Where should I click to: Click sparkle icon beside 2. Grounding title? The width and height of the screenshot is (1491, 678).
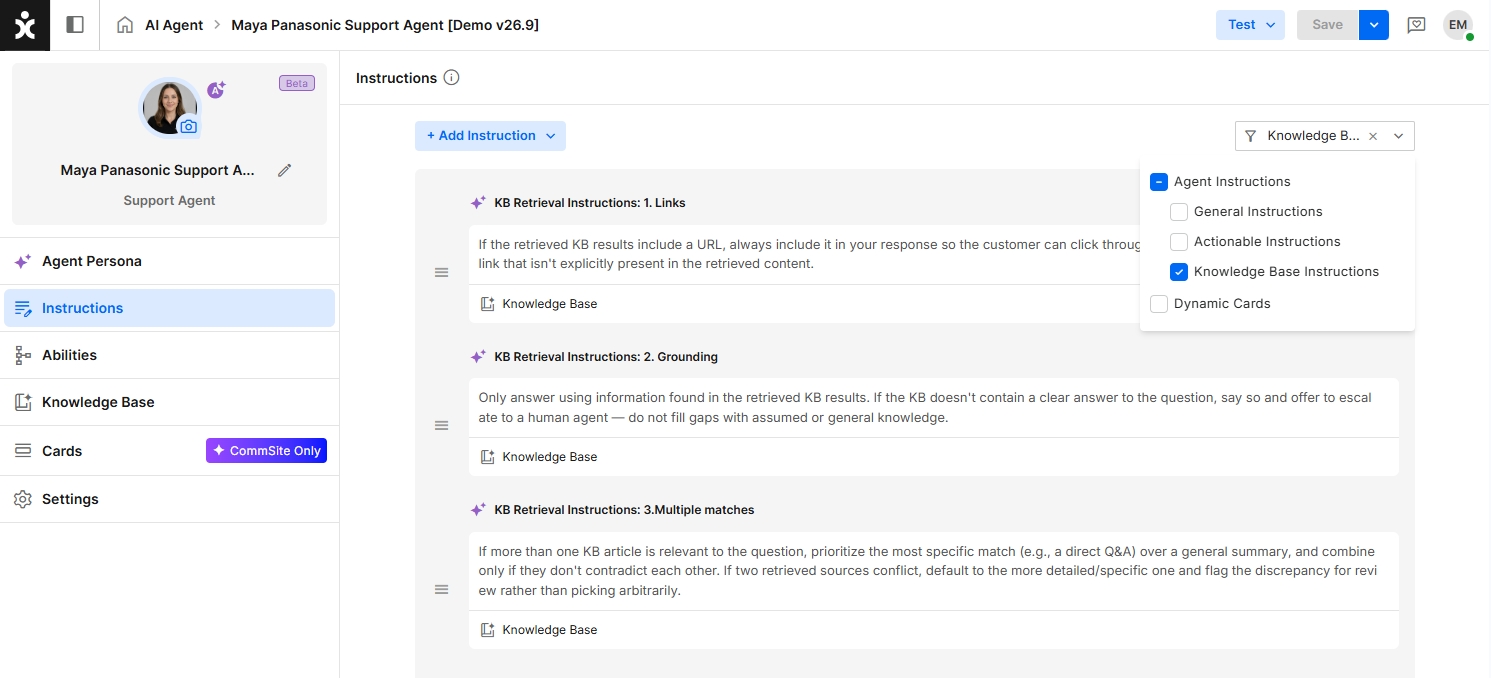pos(478,356)
